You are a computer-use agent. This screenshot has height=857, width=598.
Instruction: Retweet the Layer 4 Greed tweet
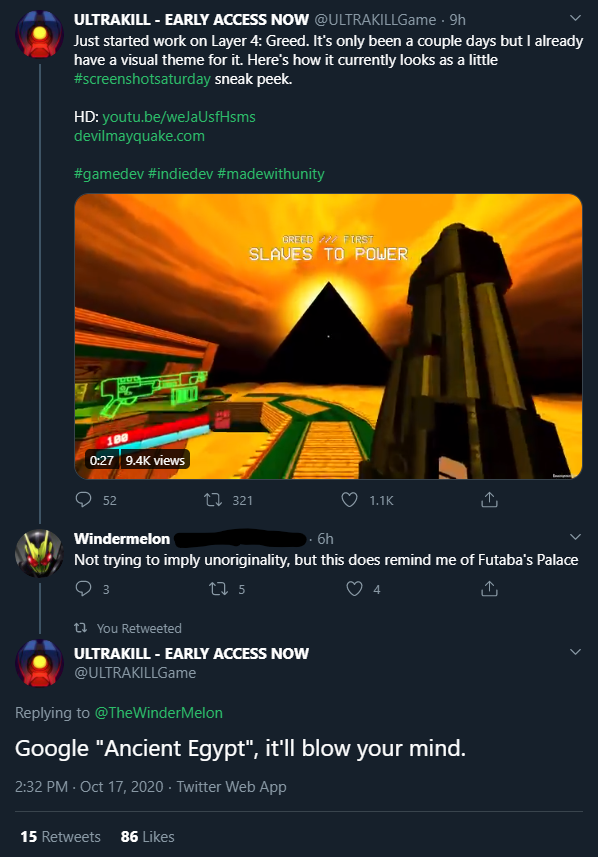(x=212, y=500)
